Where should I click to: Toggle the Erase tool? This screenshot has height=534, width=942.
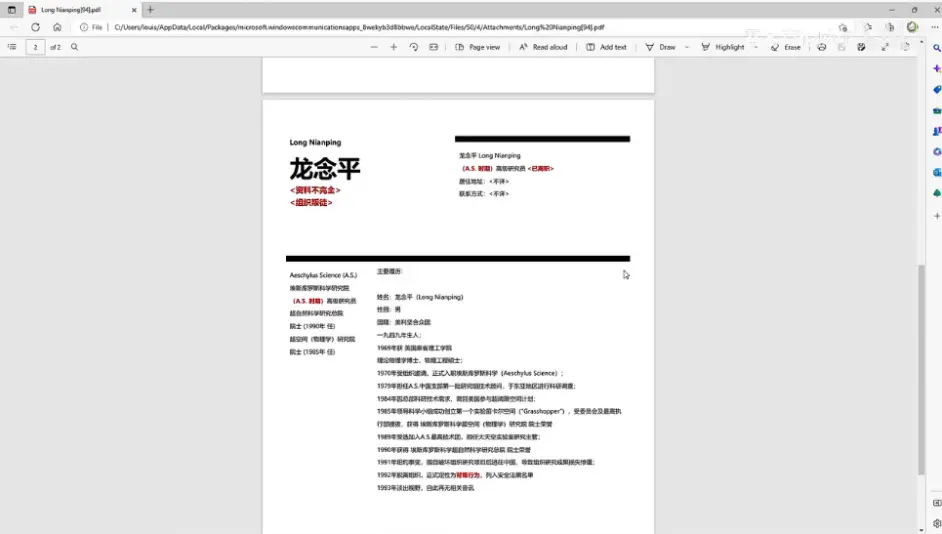tap(785, 47)
